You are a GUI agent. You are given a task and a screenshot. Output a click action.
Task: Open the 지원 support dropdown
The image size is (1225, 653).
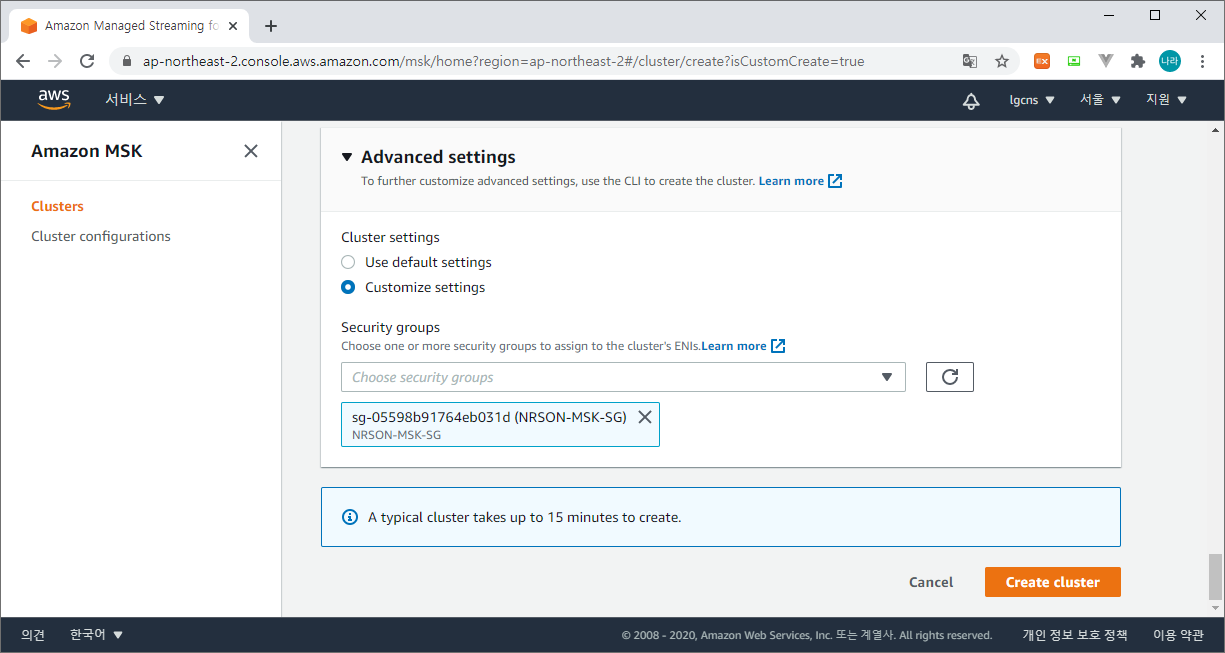(x=1167, y=100)
